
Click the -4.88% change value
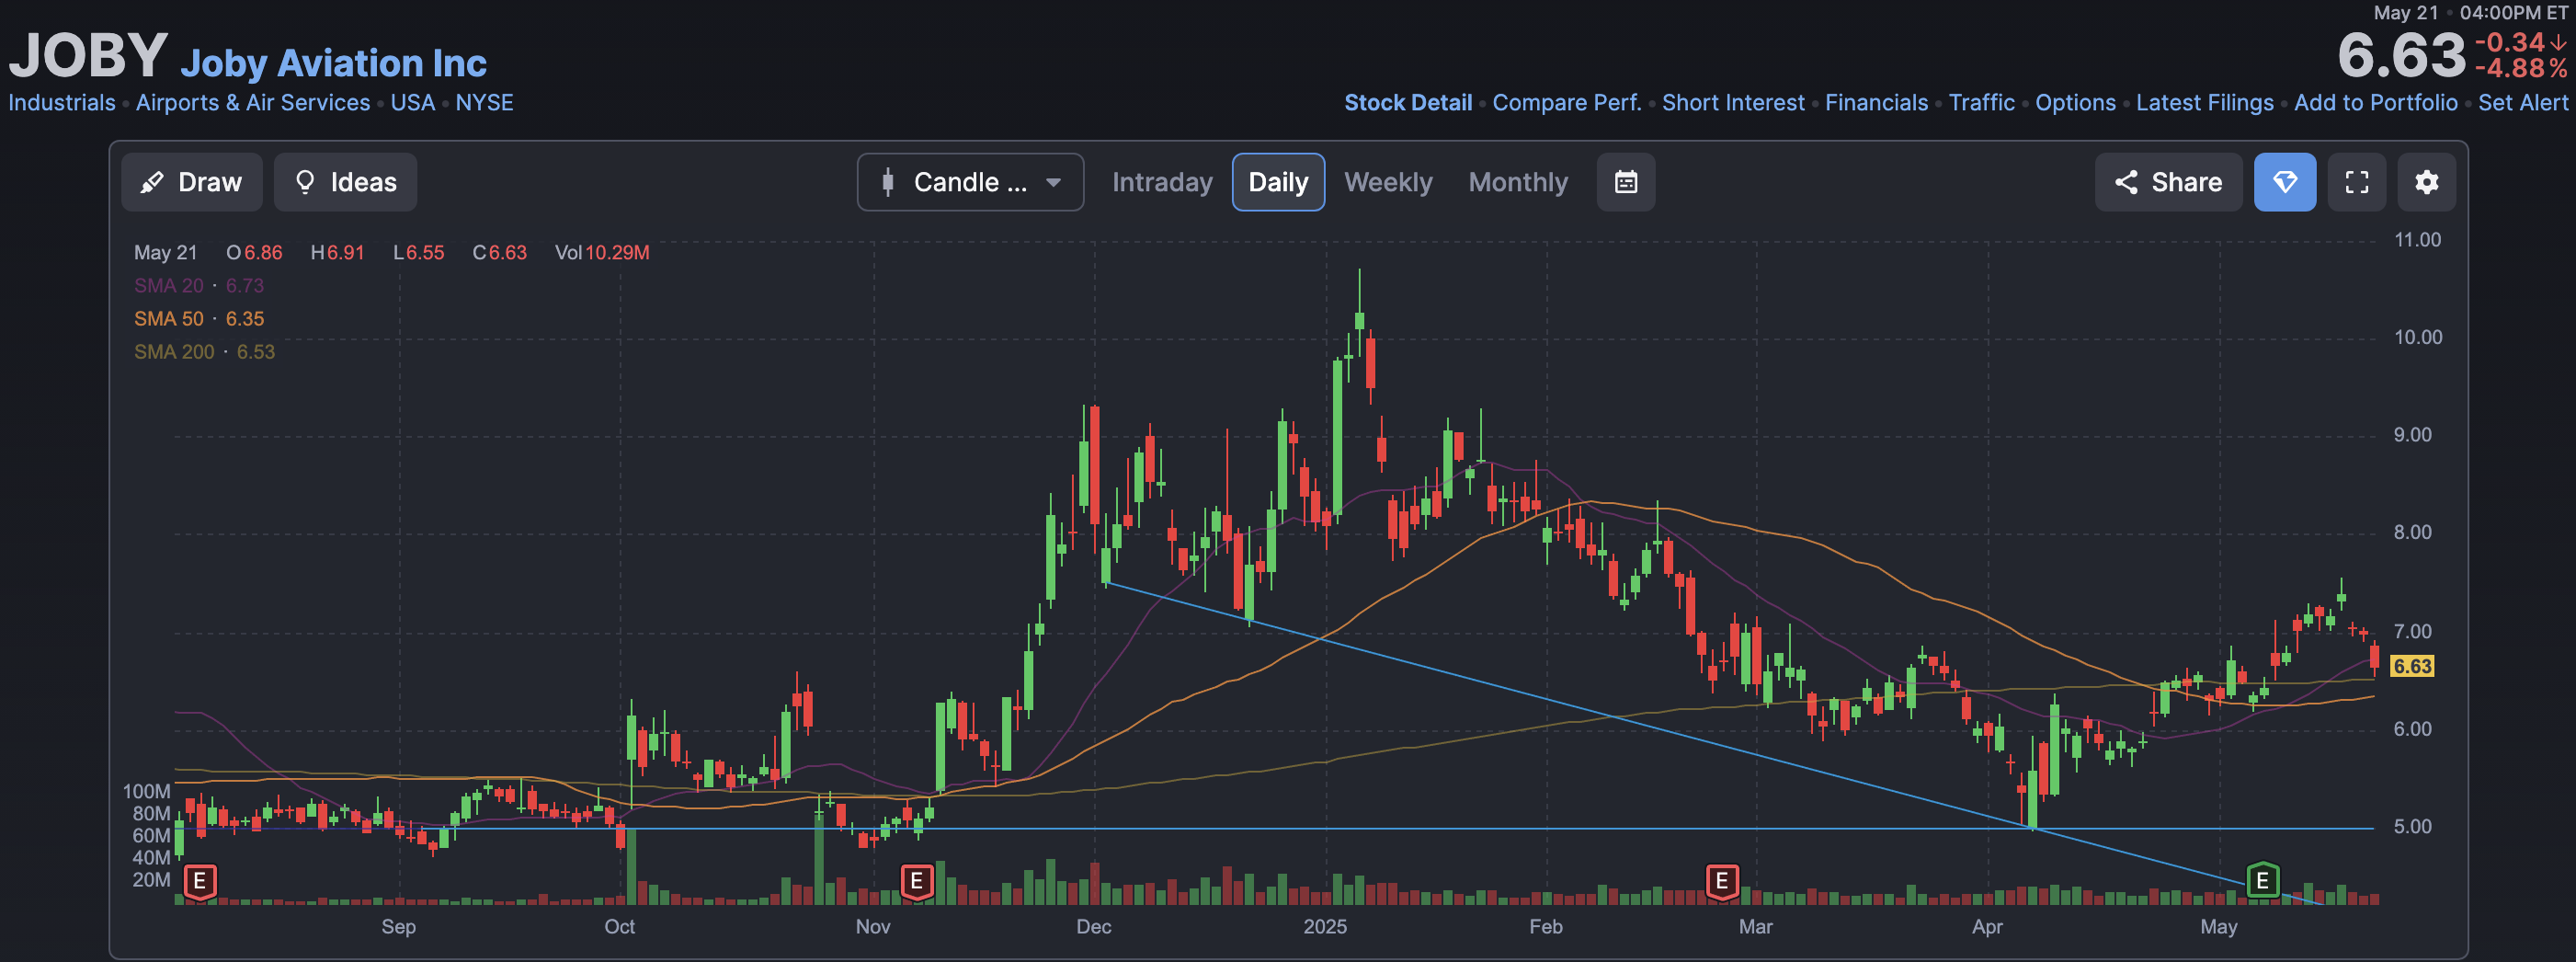pyautogui.click(x=2520, y=69)
